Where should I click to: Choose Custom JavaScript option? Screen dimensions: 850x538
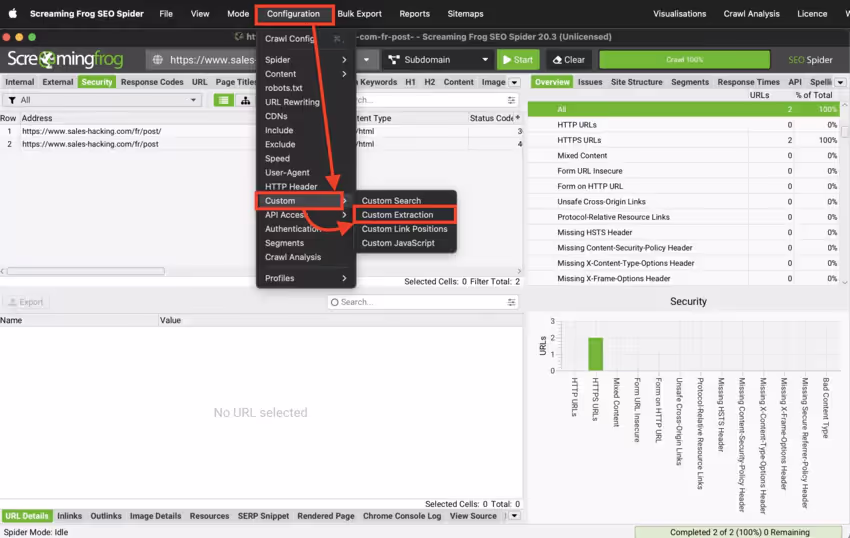[x=404, y=243]
